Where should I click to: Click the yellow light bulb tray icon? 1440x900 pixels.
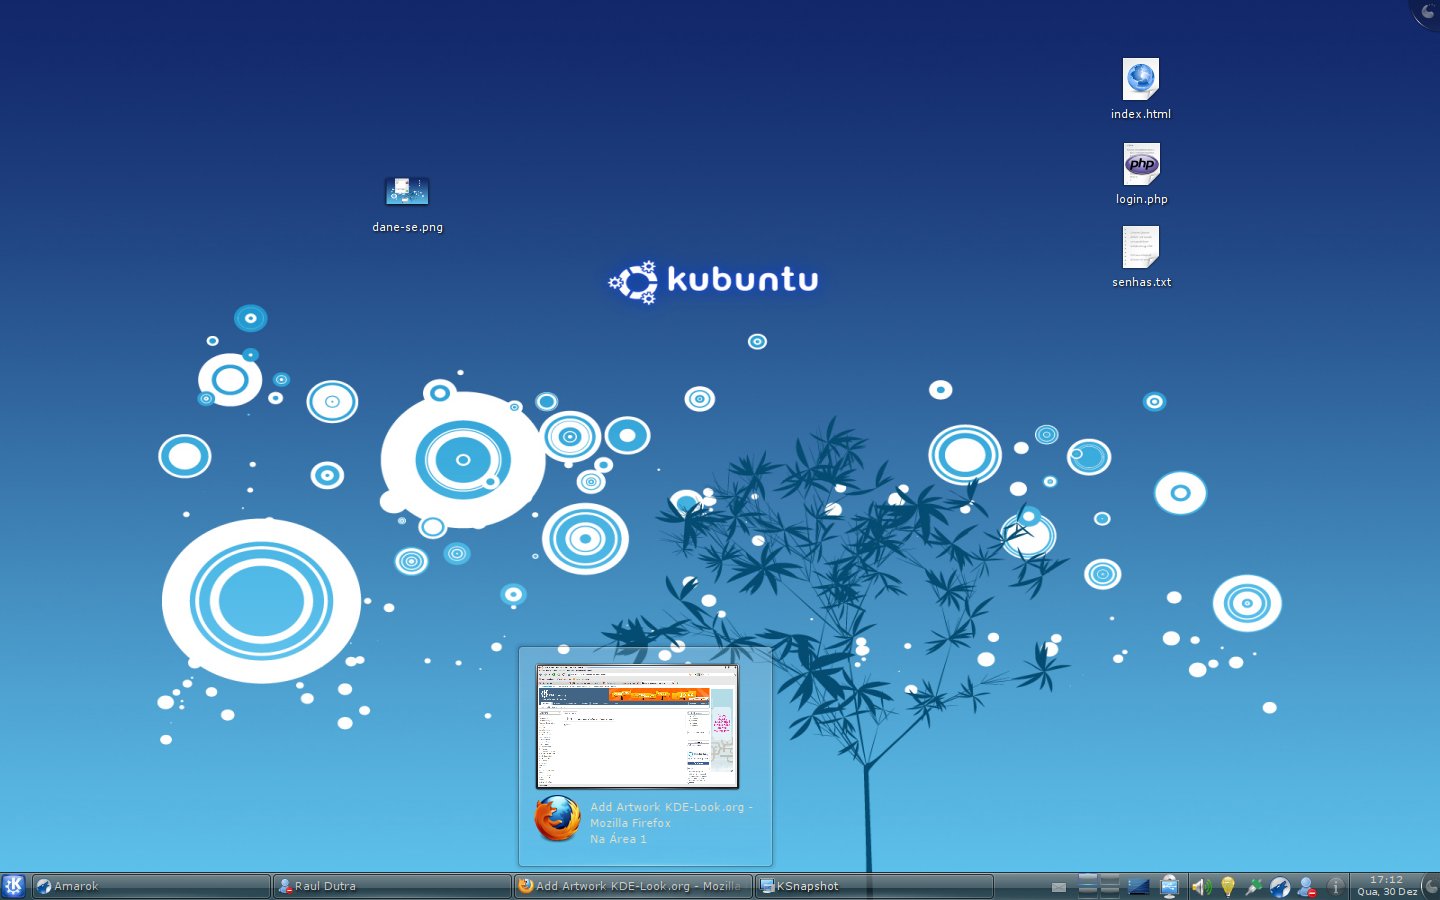tap(1228, 886)
